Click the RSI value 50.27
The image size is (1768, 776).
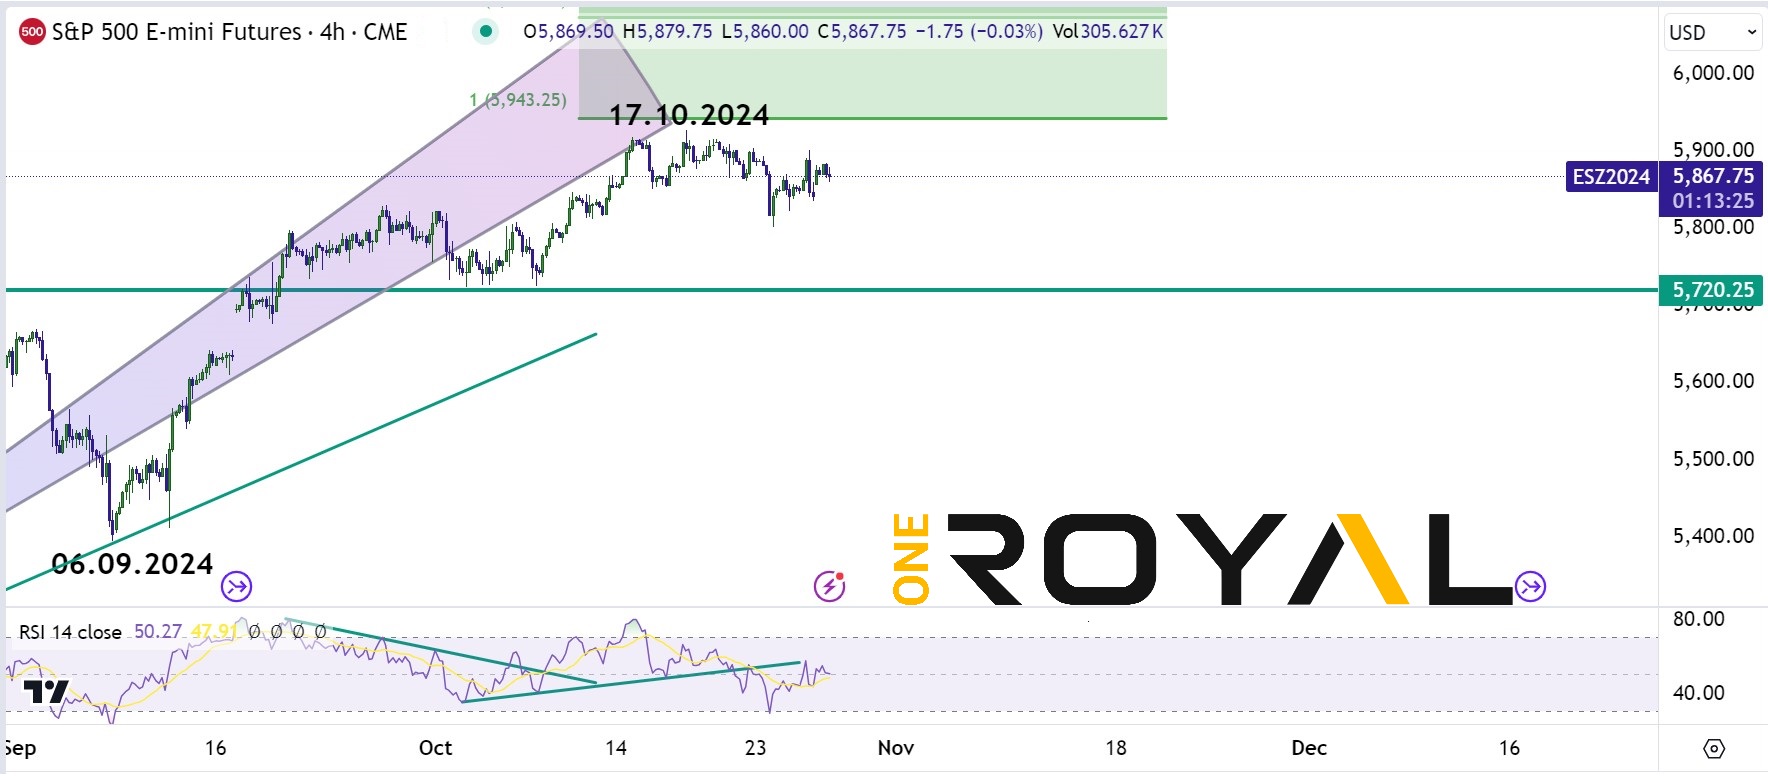tap(158, 632)
